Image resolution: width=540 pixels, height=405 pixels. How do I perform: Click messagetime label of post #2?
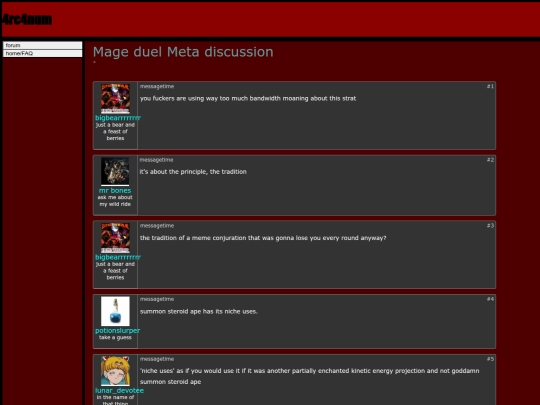156,160
